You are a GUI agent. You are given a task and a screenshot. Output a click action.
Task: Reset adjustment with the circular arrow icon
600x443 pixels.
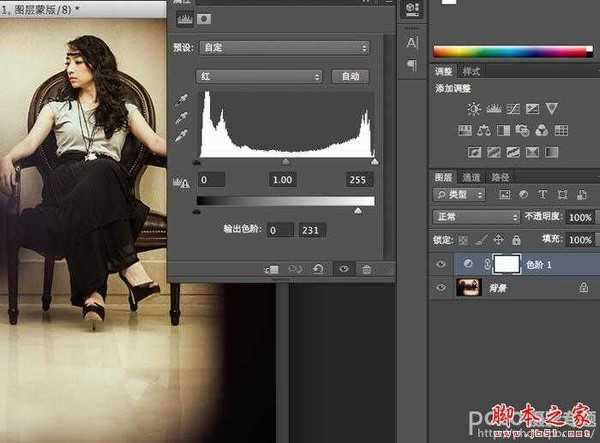(x=317, y=269)
